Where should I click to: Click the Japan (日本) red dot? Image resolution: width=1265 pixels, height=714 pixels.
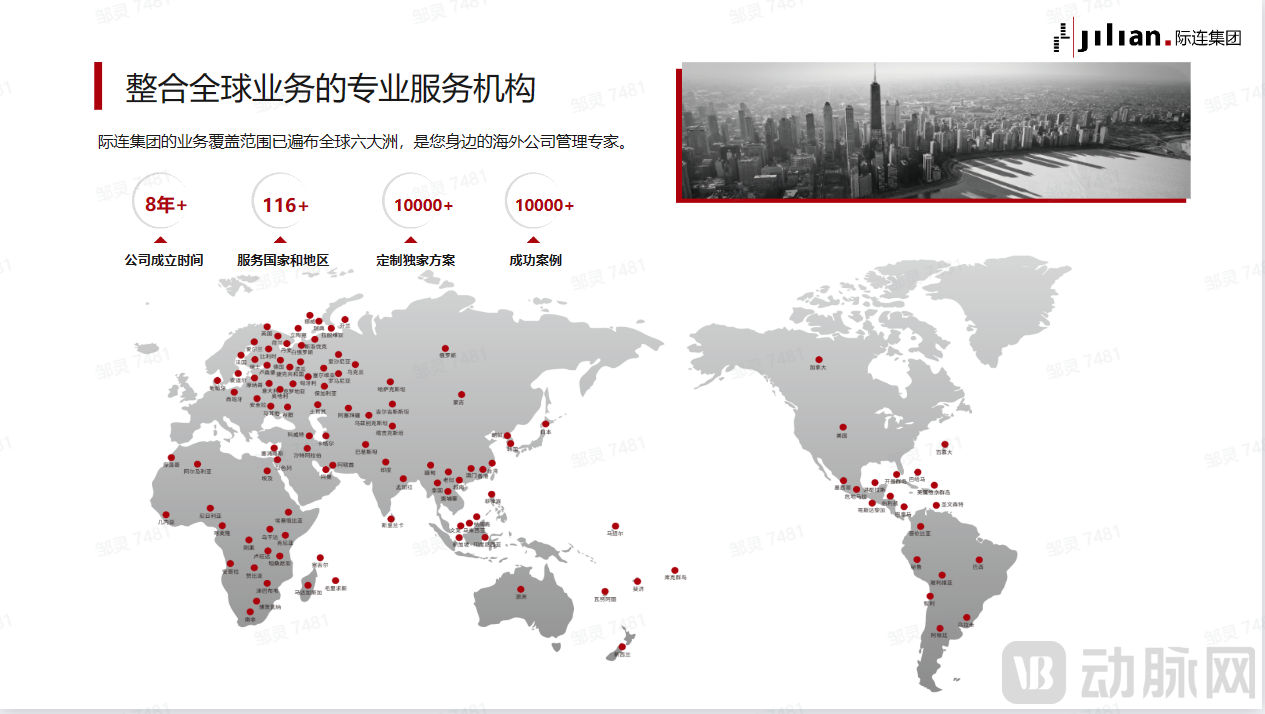[546, 423]
